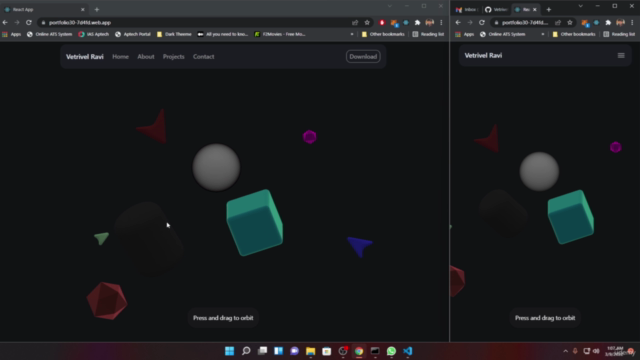Click forward arrow in left browser

(x=17, y=22)
